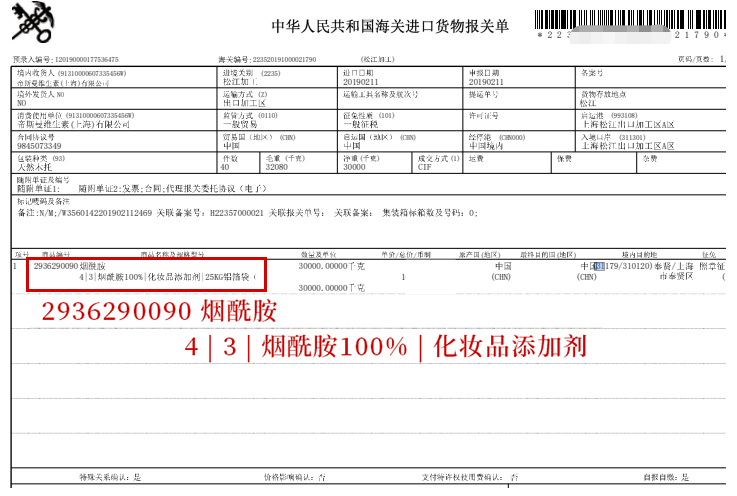
Task: Select 关联备案号 H22357000021
Action: click(x=210, y=213)
